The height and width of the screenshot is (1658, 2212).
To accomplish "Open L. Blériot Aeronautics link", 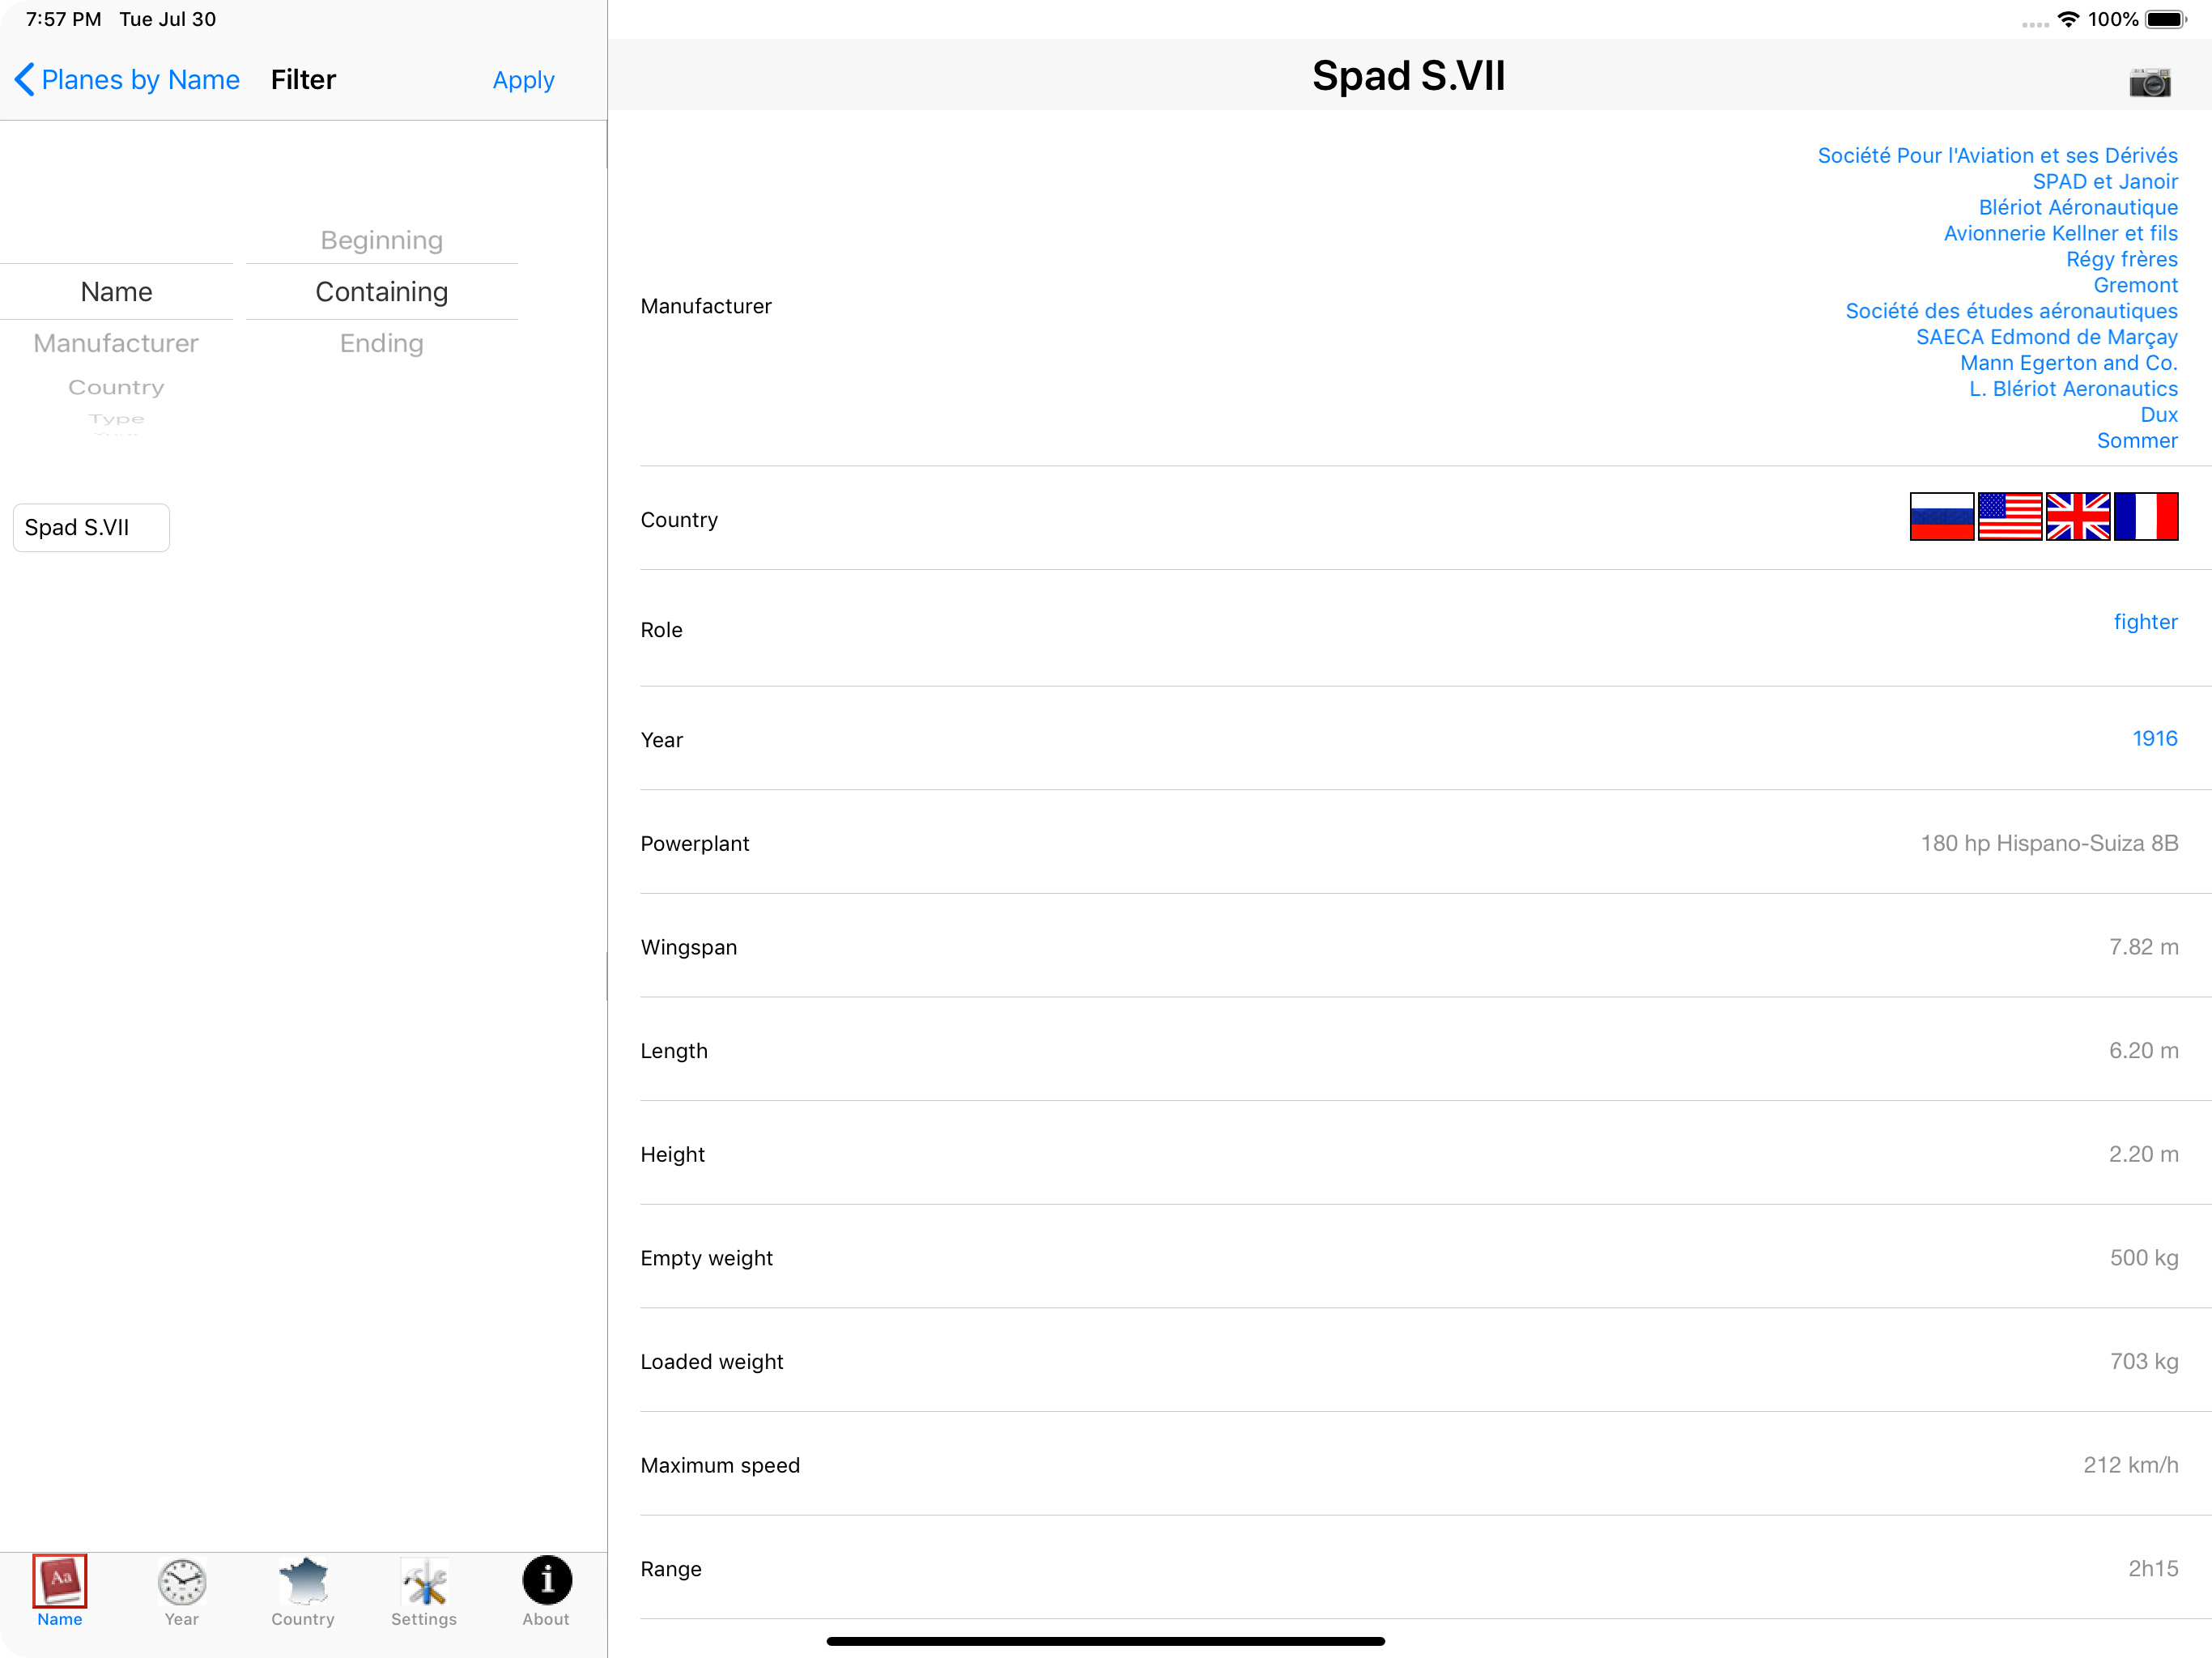I will tap(2073, 389).
